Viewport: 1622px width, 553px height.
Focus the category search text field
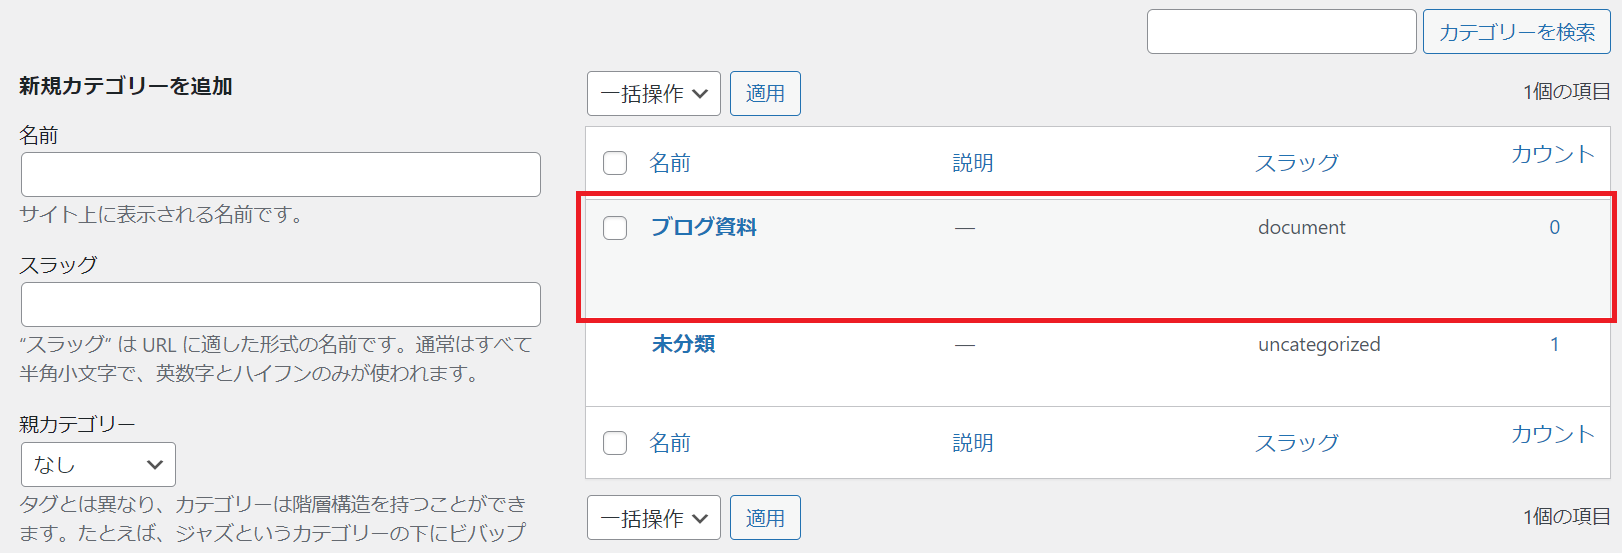pyautogui.click(x=1282, y=32)
